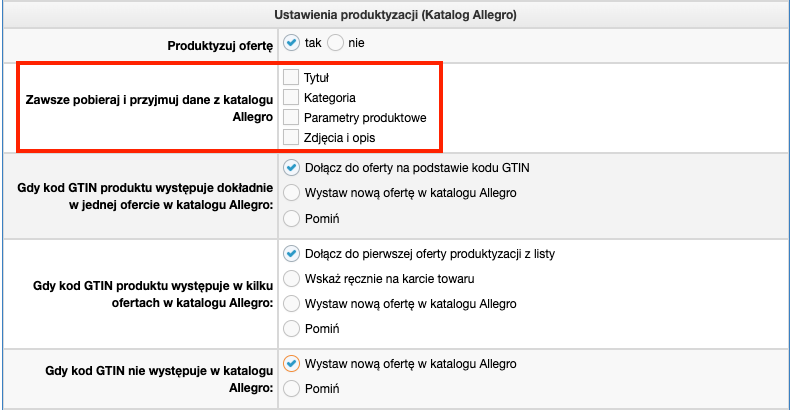Screen dimensions: 793x410
Task: Check the Tytuł checkbox
Action: click(291, 77)
